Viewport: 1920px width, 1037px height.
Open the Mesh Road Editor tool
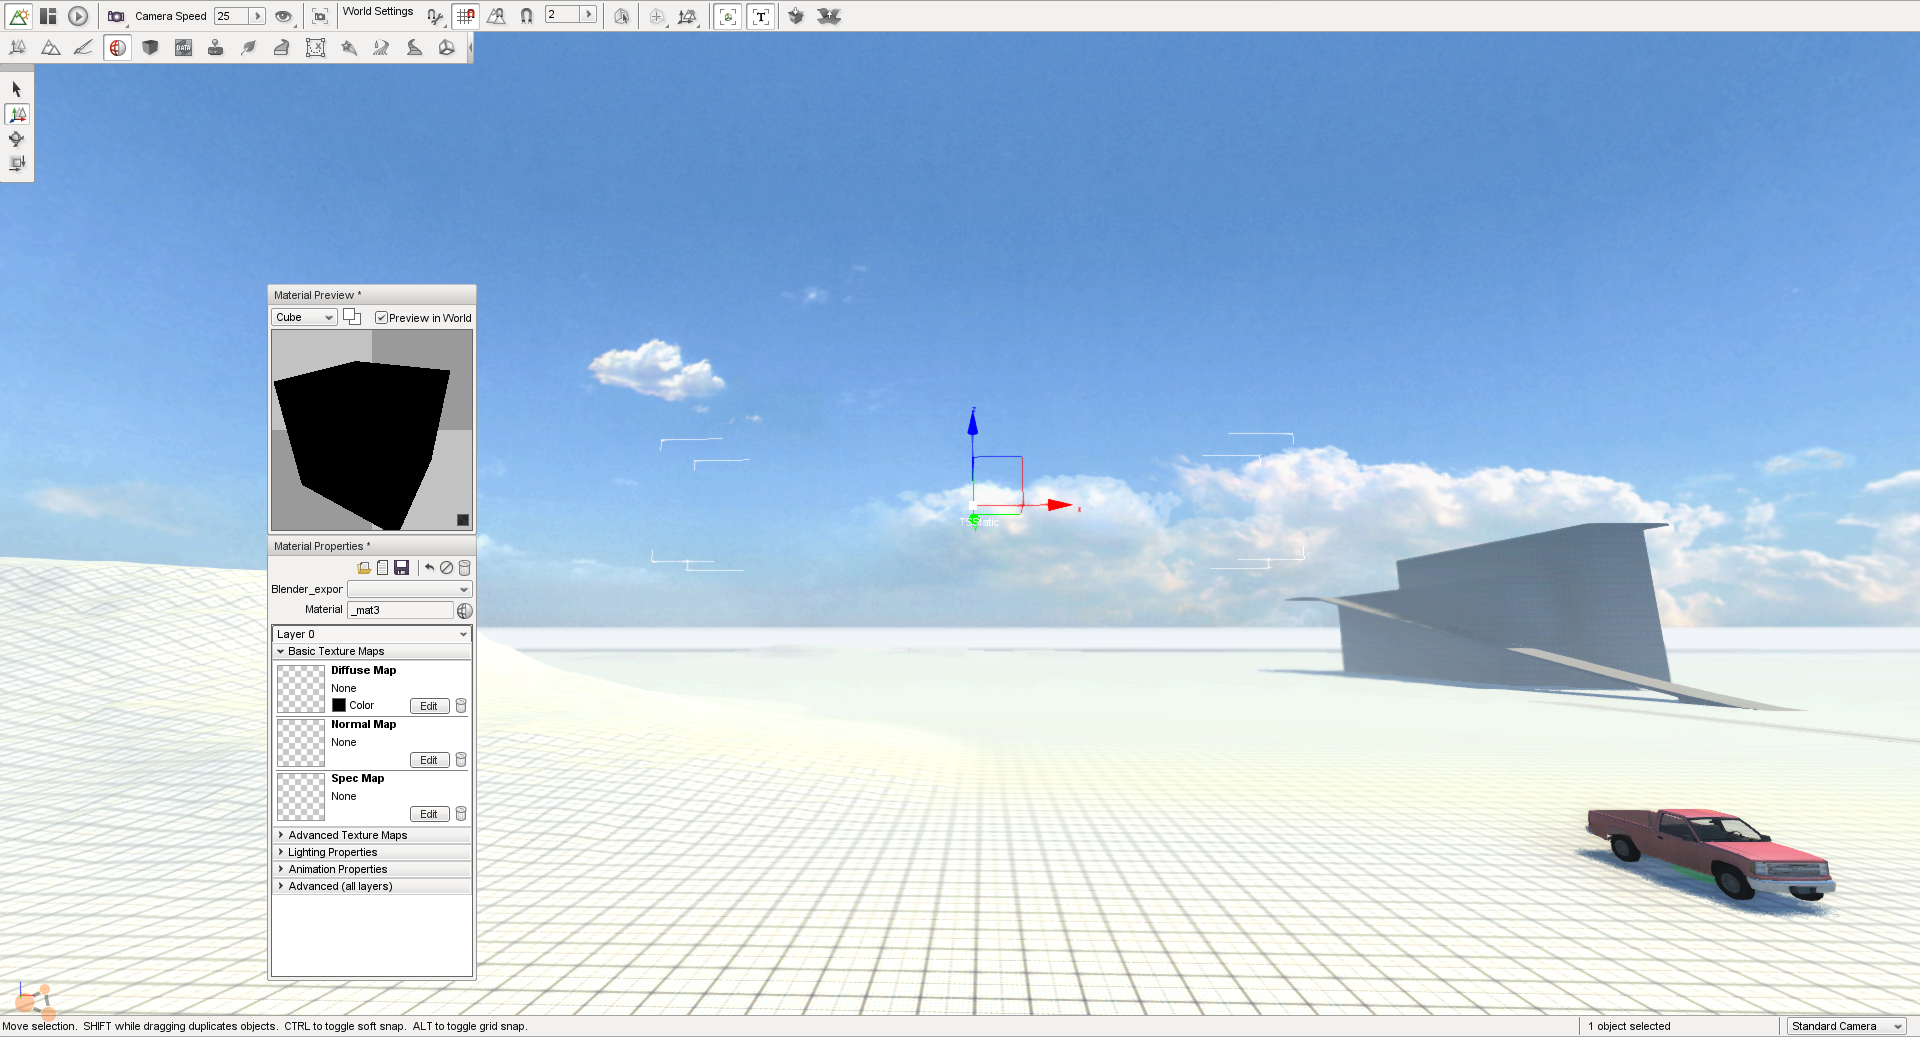pyautogui.click(x=282, y=47)
